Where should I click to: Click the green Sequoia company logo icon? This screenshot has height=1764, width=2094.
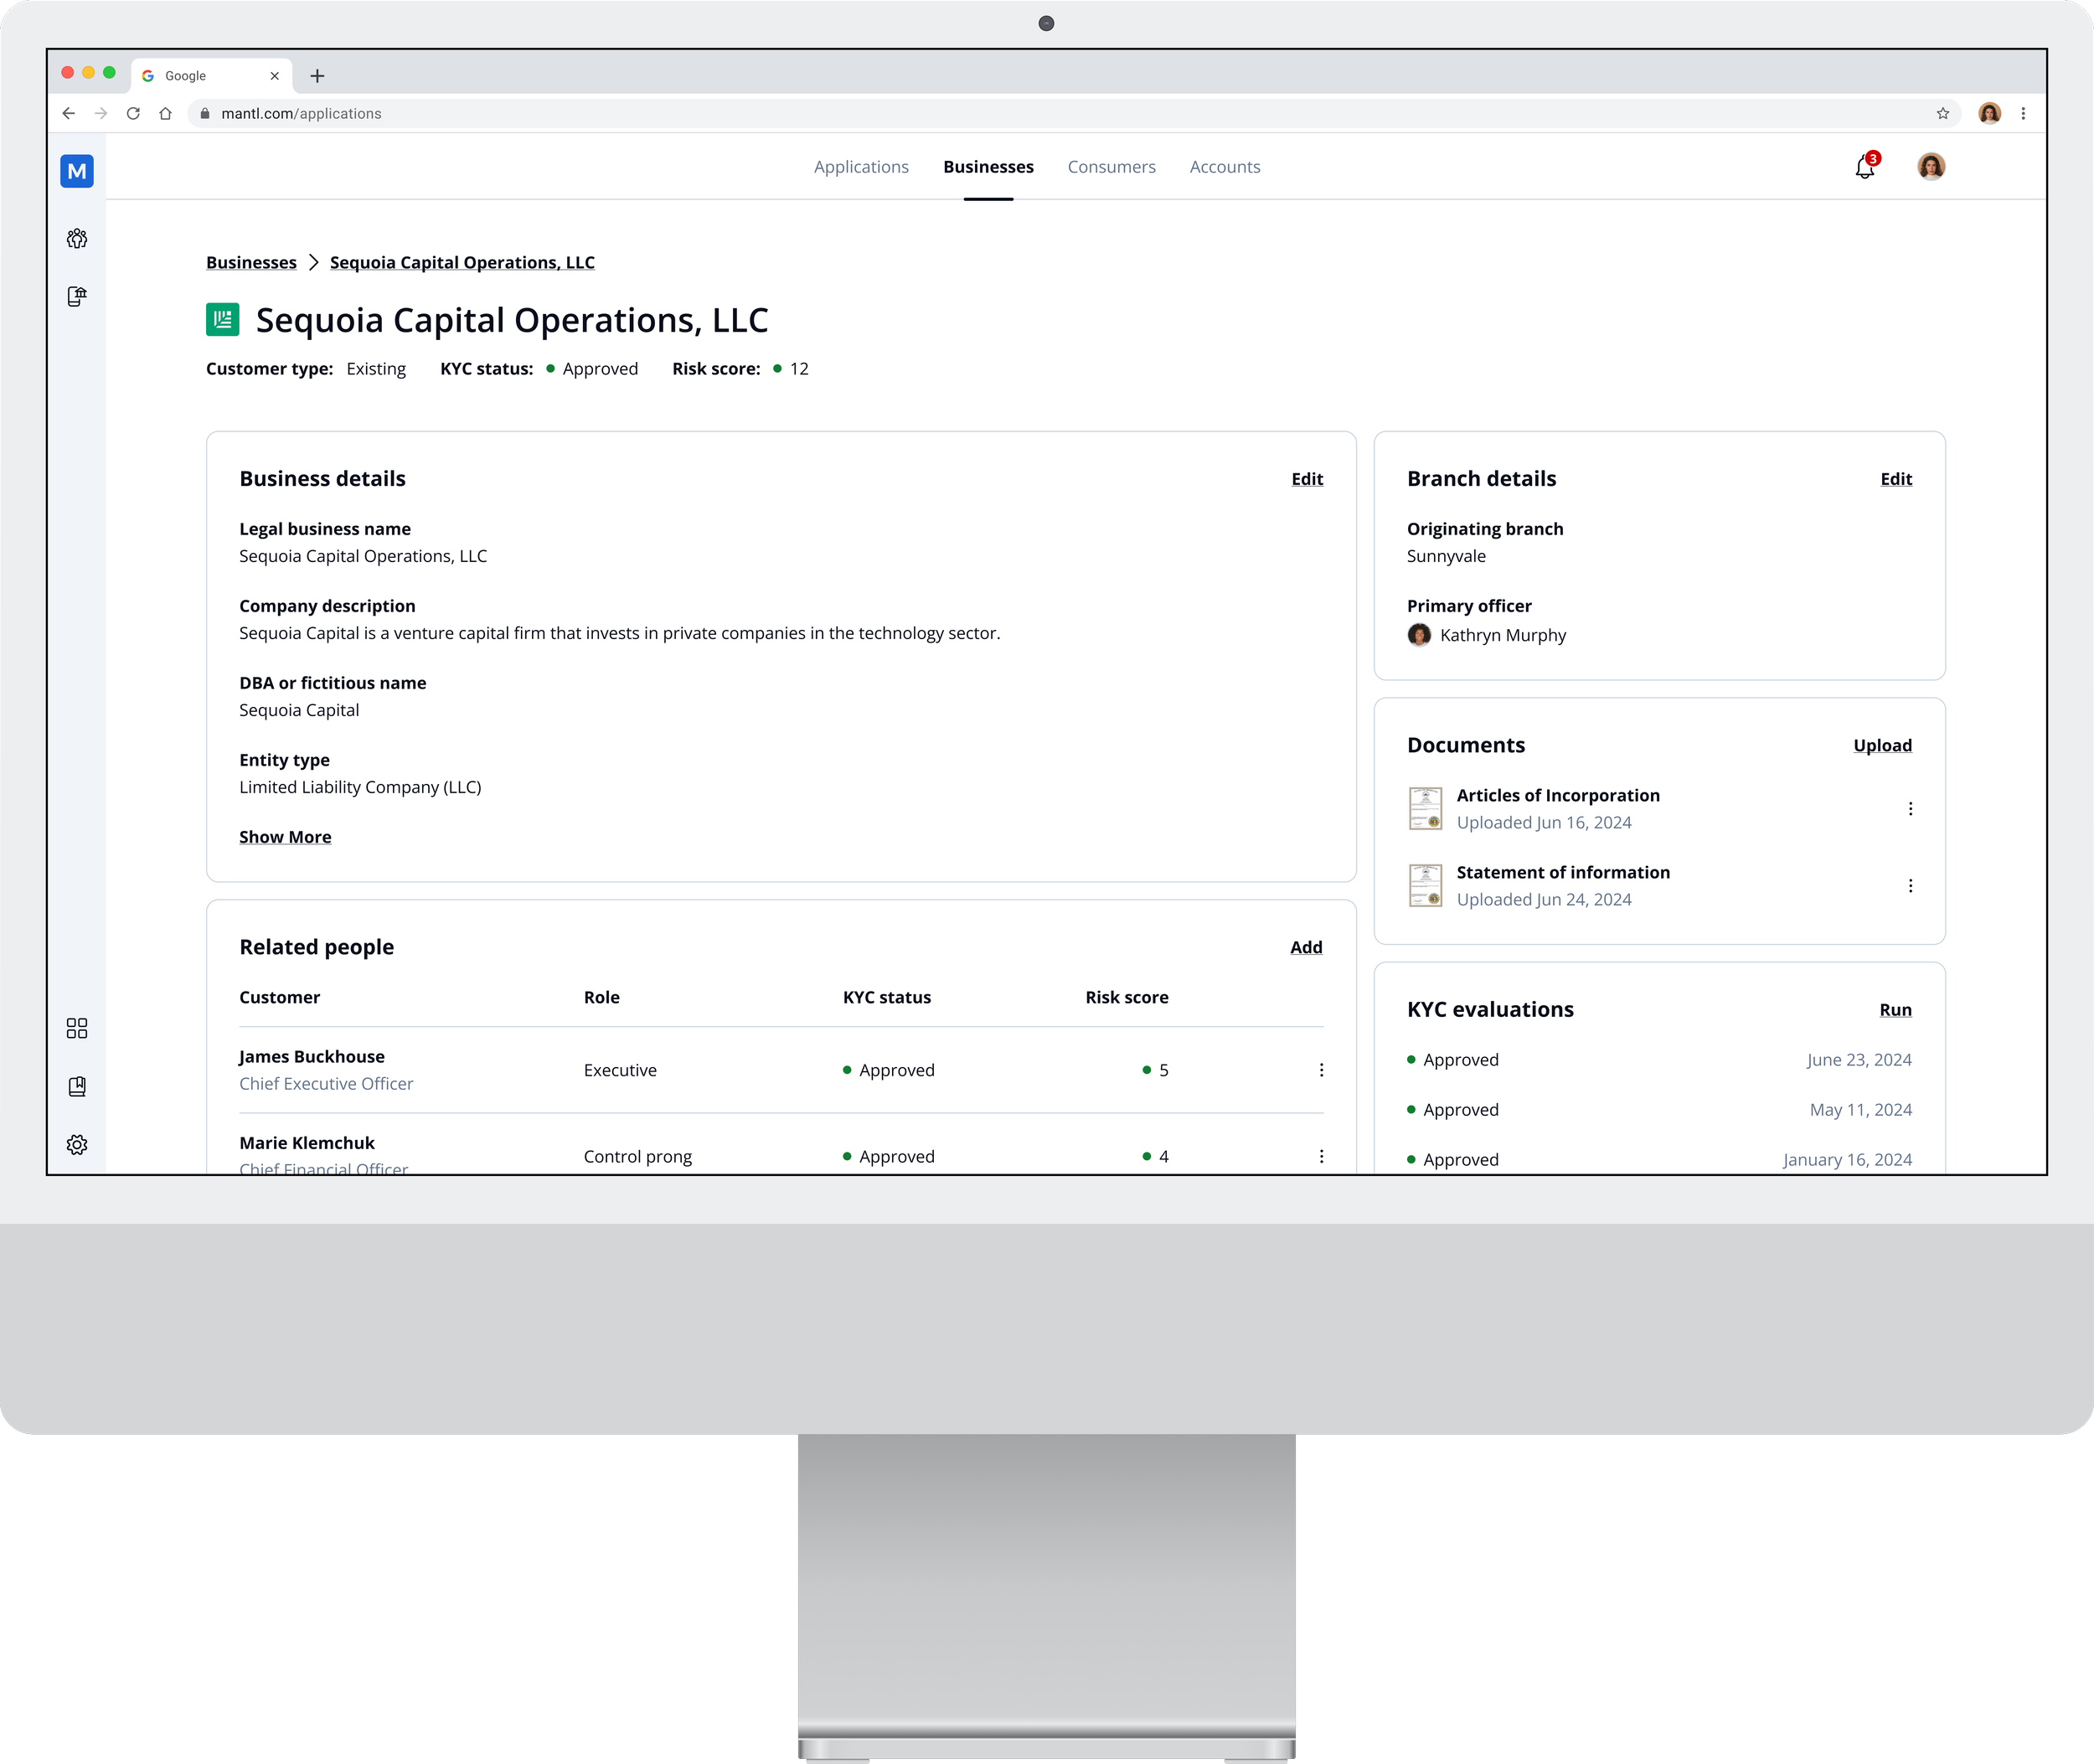tap(222, 320)
